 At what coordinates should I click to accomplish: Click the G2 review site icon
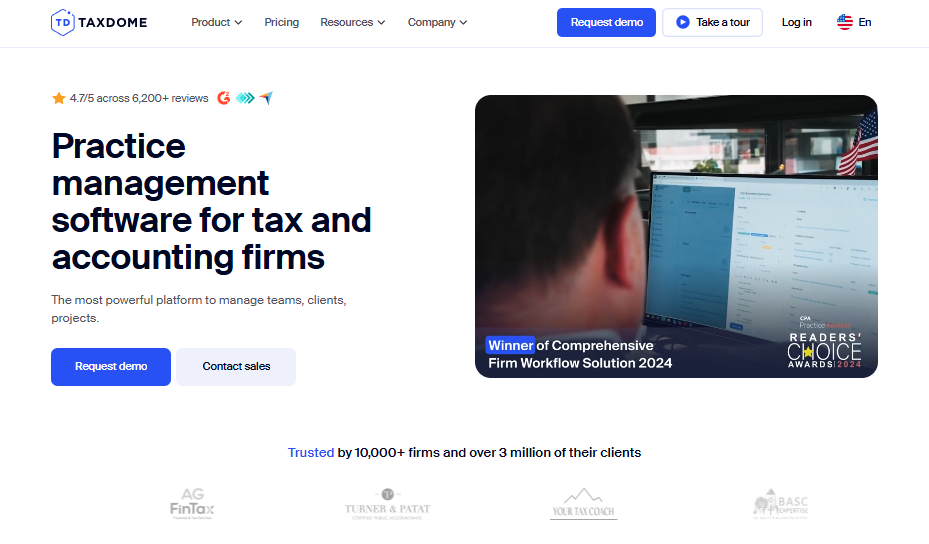pyautogui.click(x=224, y=98)
